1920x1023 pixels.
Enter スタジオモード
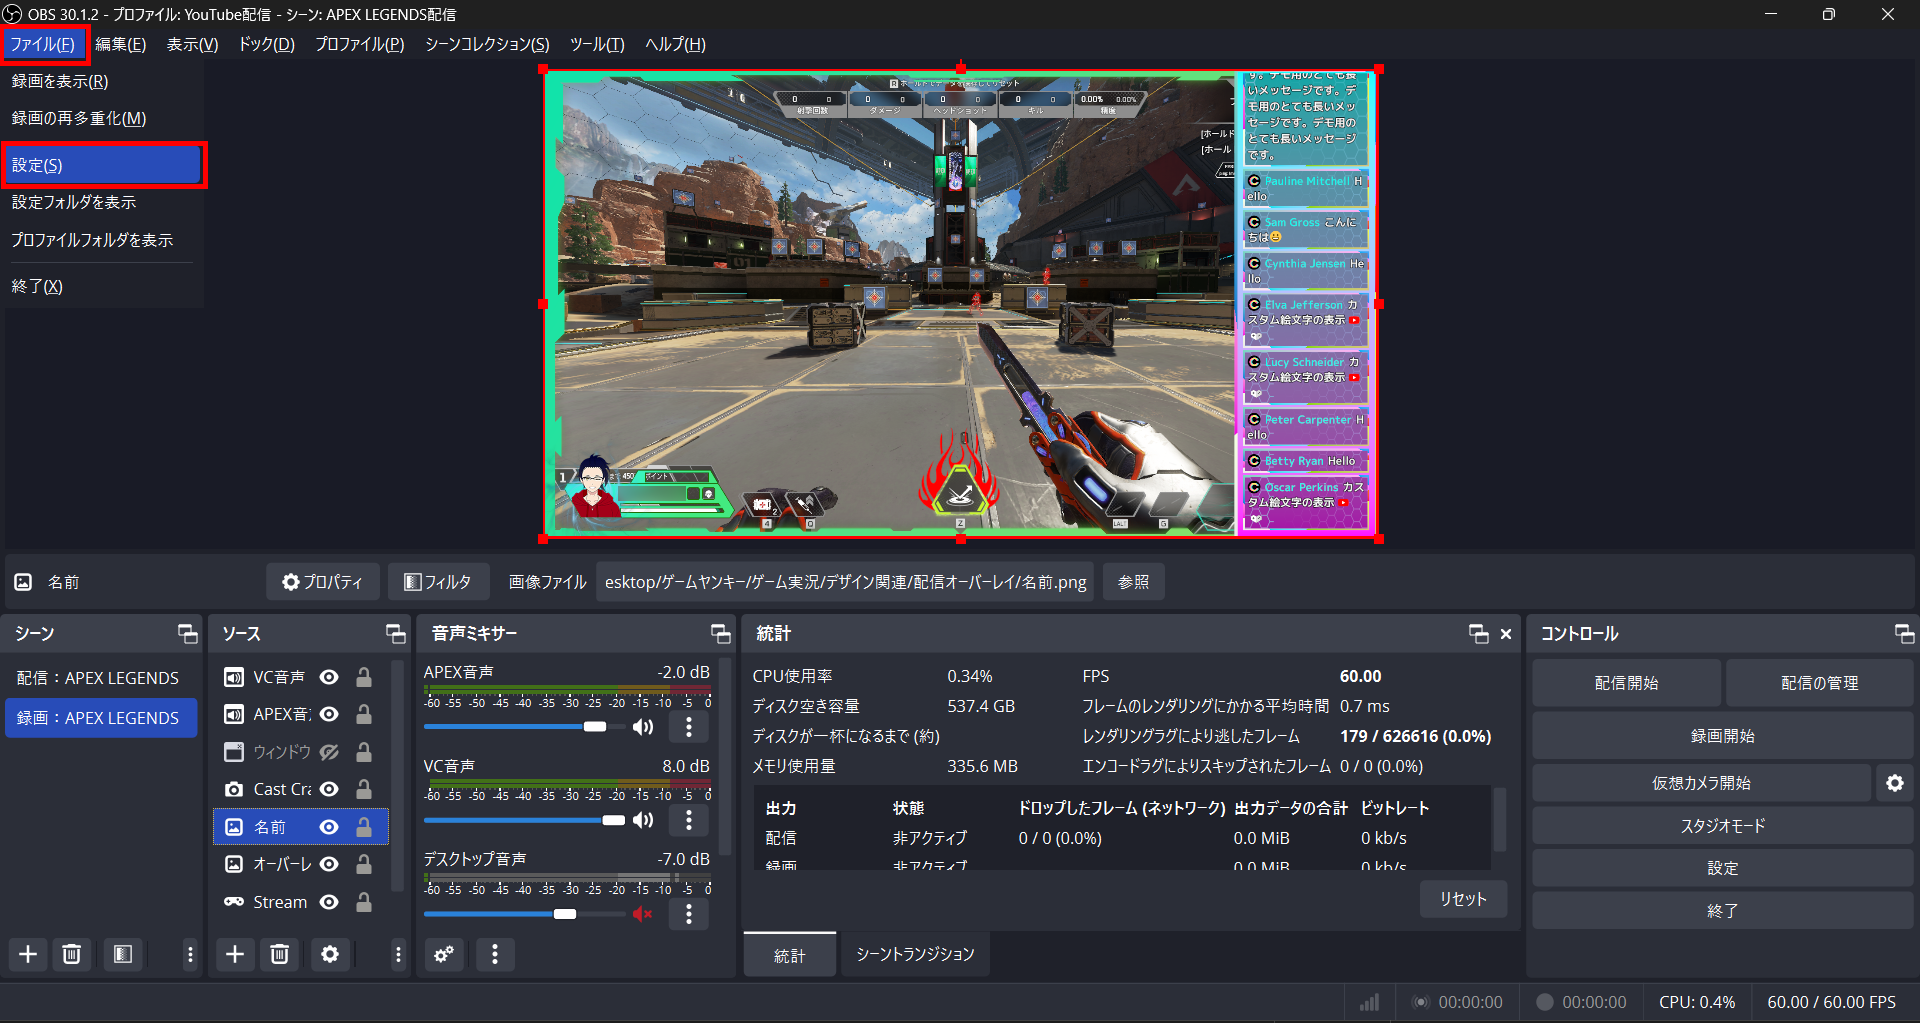1722,826
